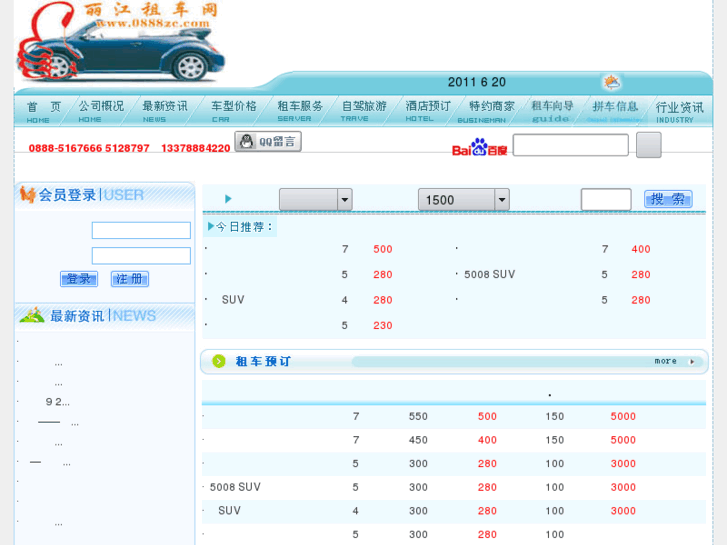
Task: Open the 车型价格 menu item
Action: click(232, 110)
